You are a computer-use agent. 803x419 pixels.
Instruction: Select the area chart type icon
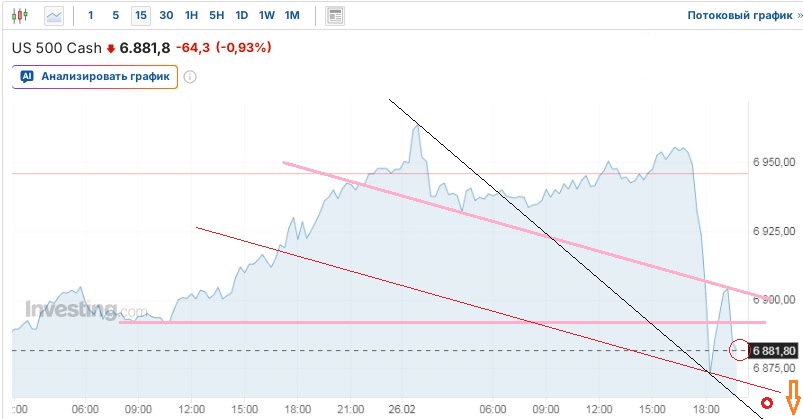[x=54, y=16]
